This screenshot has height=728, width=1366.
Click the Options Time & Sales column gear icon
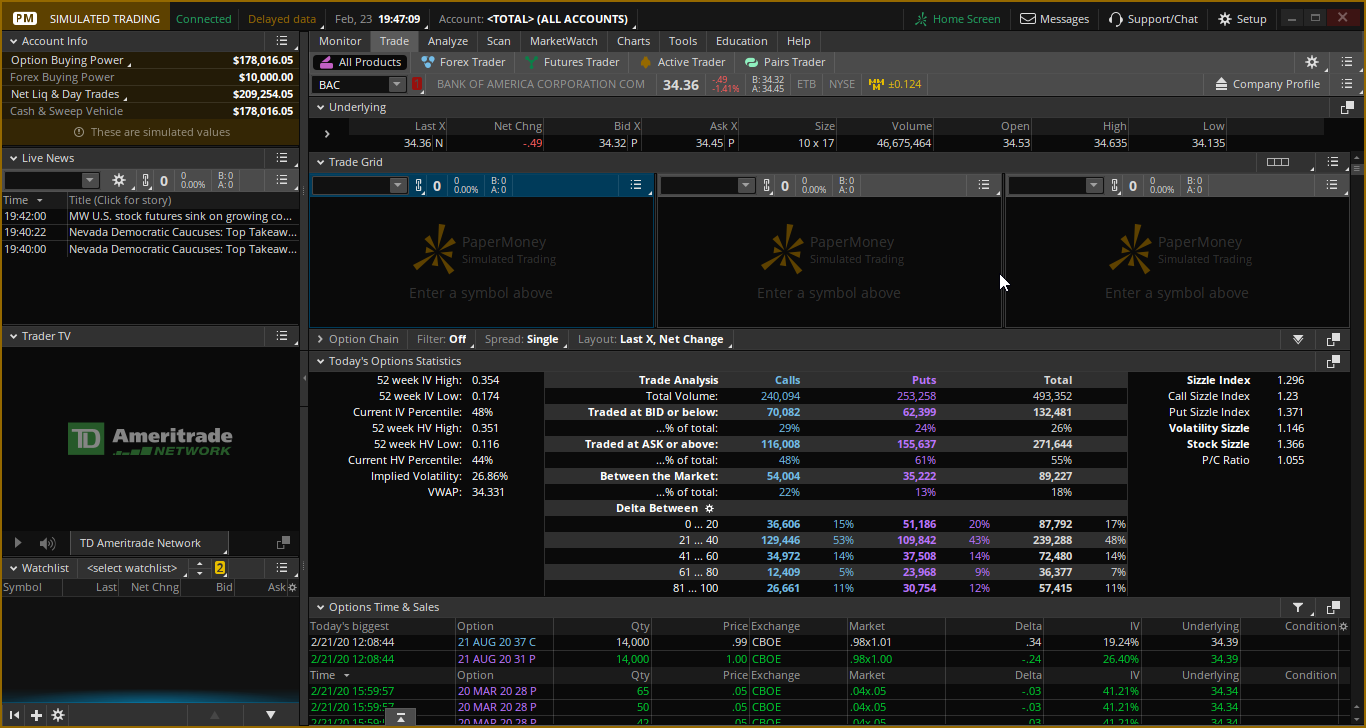1342,626
